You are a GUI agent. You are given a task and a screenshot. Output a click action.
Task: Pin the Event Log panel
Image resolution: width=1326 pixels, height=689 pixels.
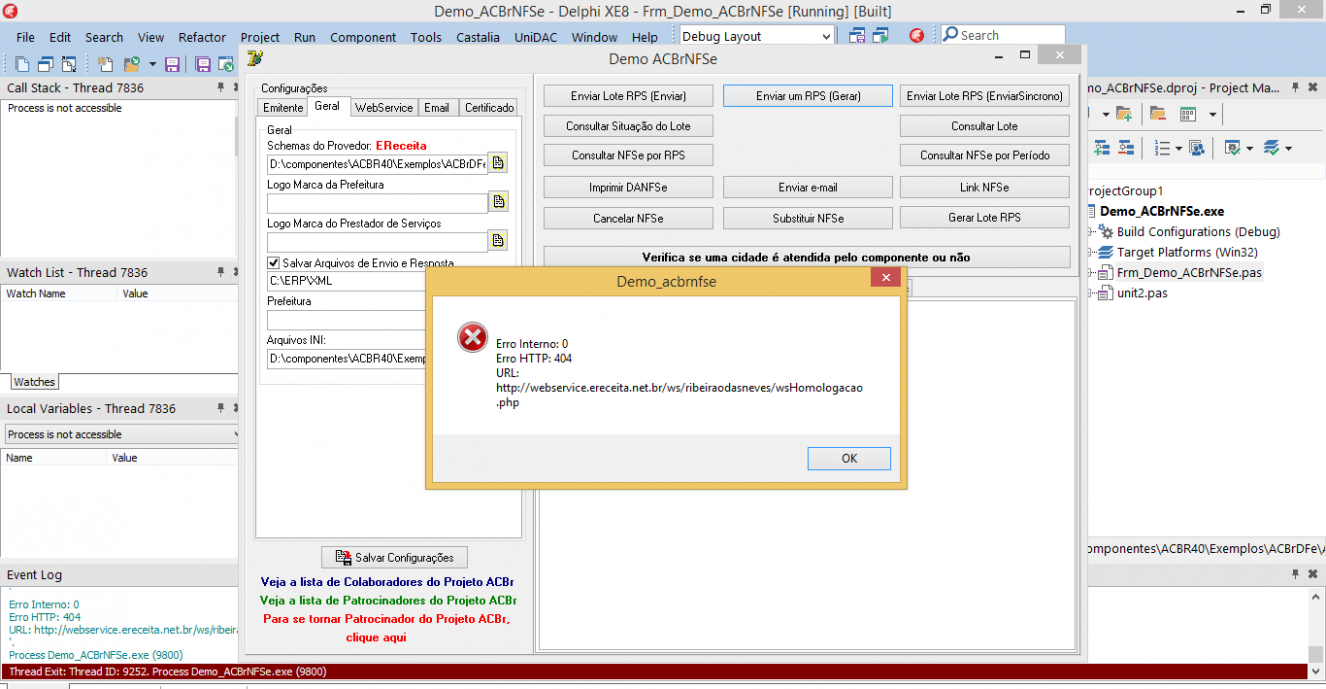tap(1295, 574)
